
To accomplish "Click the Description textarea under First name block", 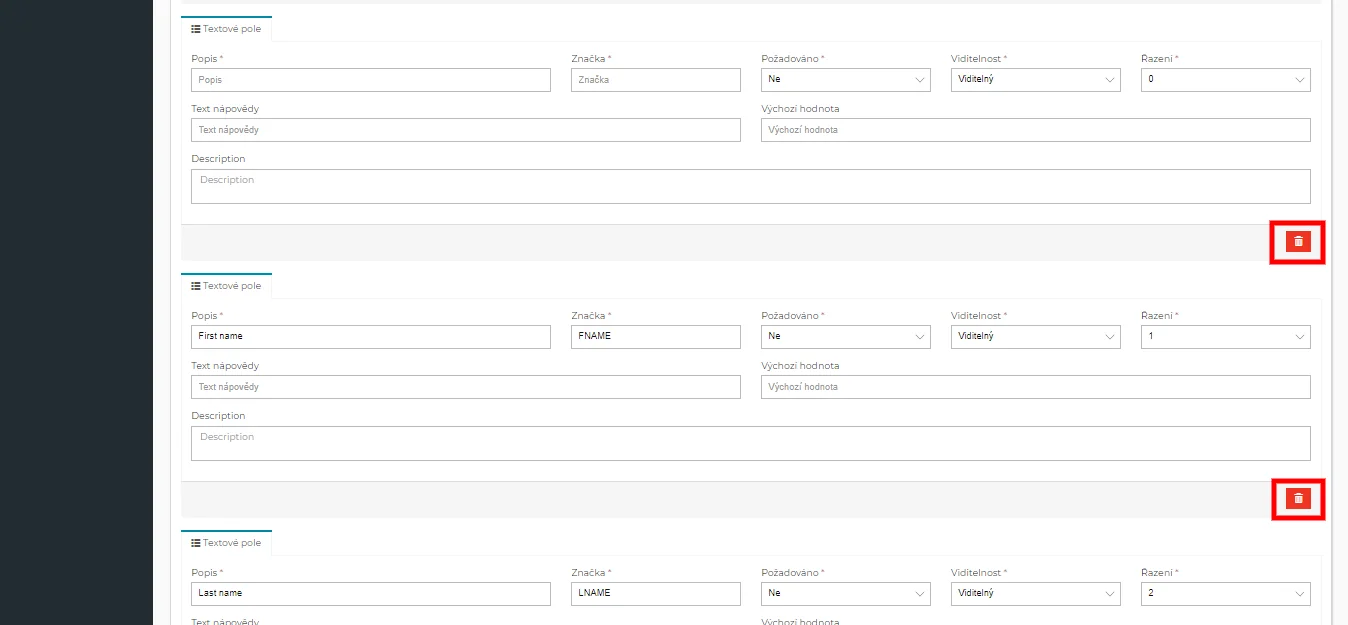I will pyautogui.click(x=750, y=444).
